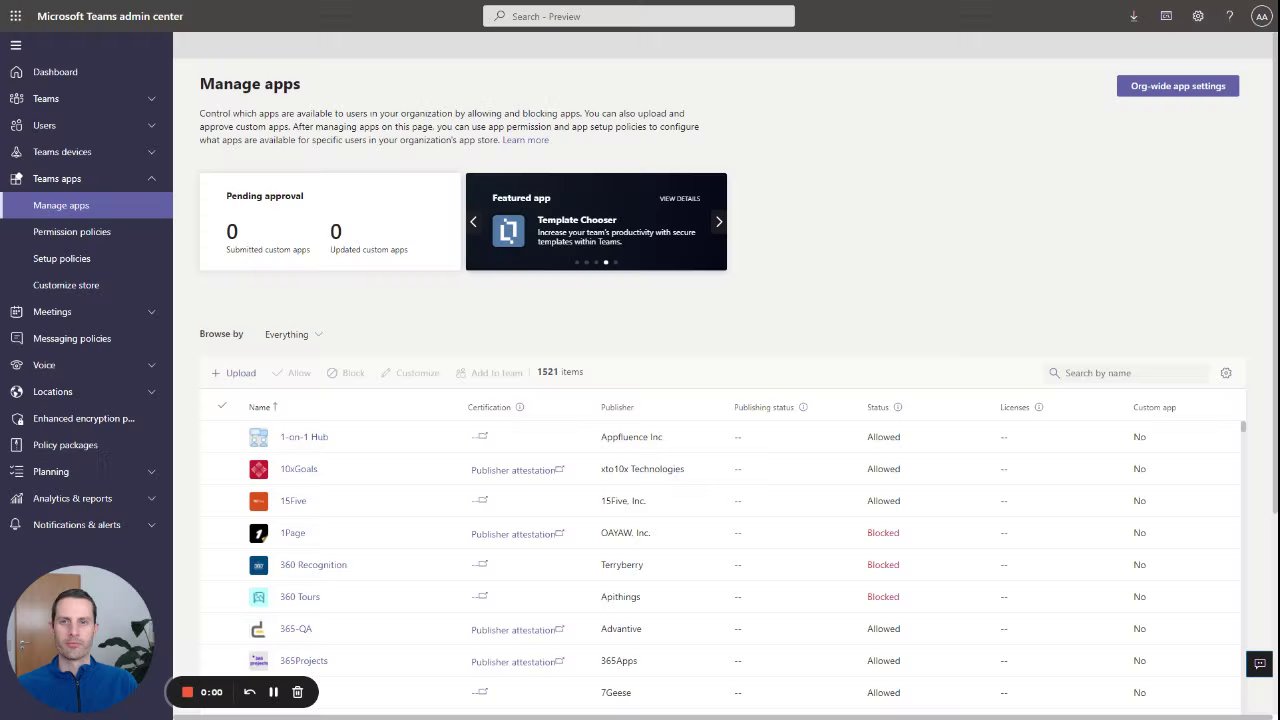Collapse the Teams apps section
This screenshot has width=1280, height=720.
tap(152, 178)
